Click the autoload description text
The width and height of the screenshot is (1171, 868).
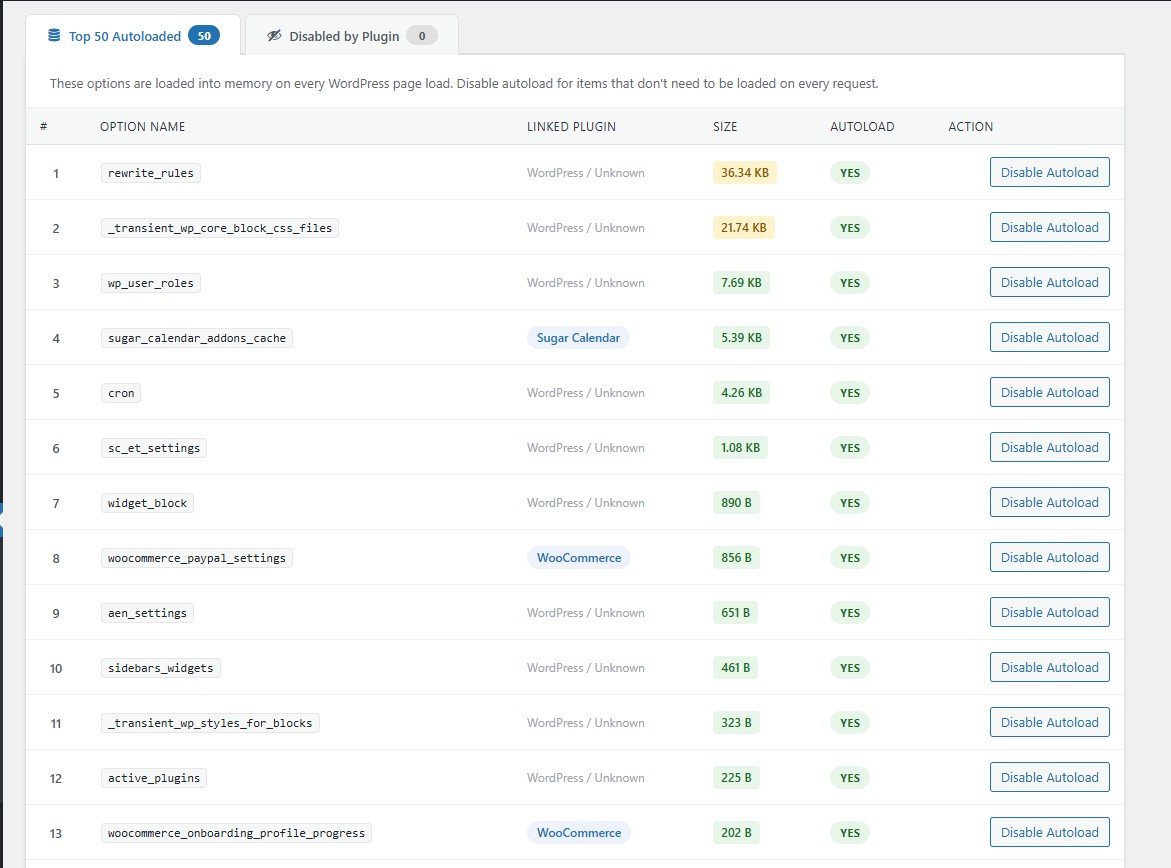pyautogui.click(x=464, y=84)
